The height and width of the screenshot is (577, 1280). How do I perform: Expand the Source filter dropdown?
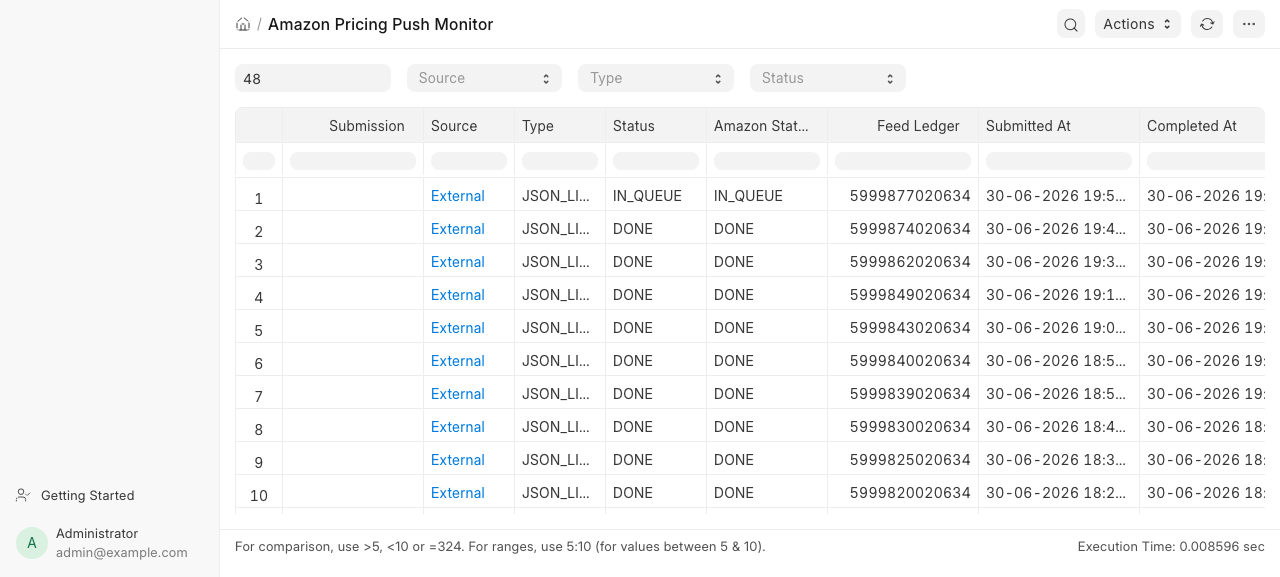point(484,78)
